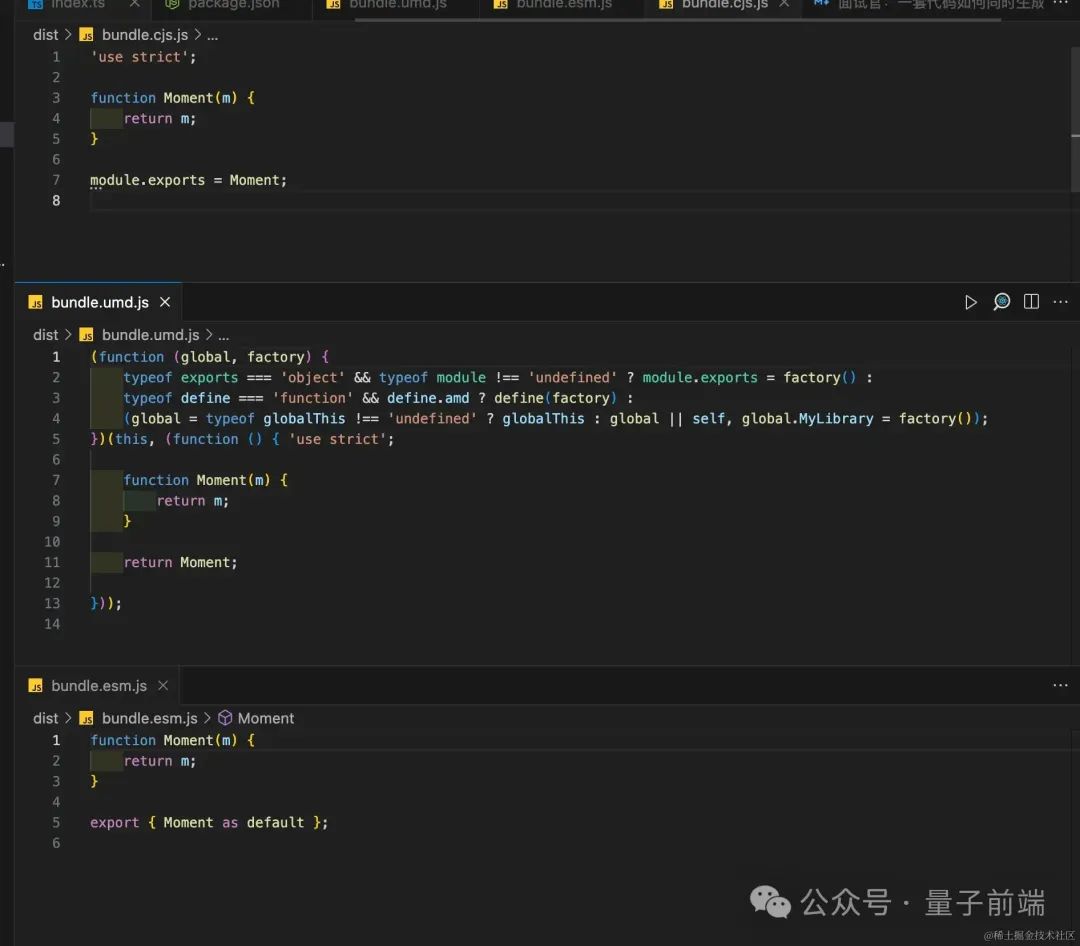Expand the bundle.umd.js breadcrumb file segment
Viewport: 1080px width, 946px height.
pyautogui.click(x=150, y=335)
